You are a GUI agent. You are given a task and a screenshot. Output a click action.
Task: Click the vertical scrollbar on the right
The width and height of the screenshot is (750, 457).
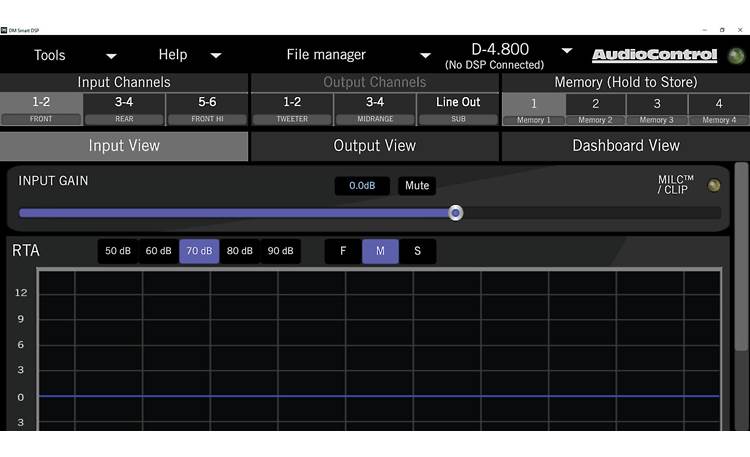pyautogui.click(x=741, y=260)
